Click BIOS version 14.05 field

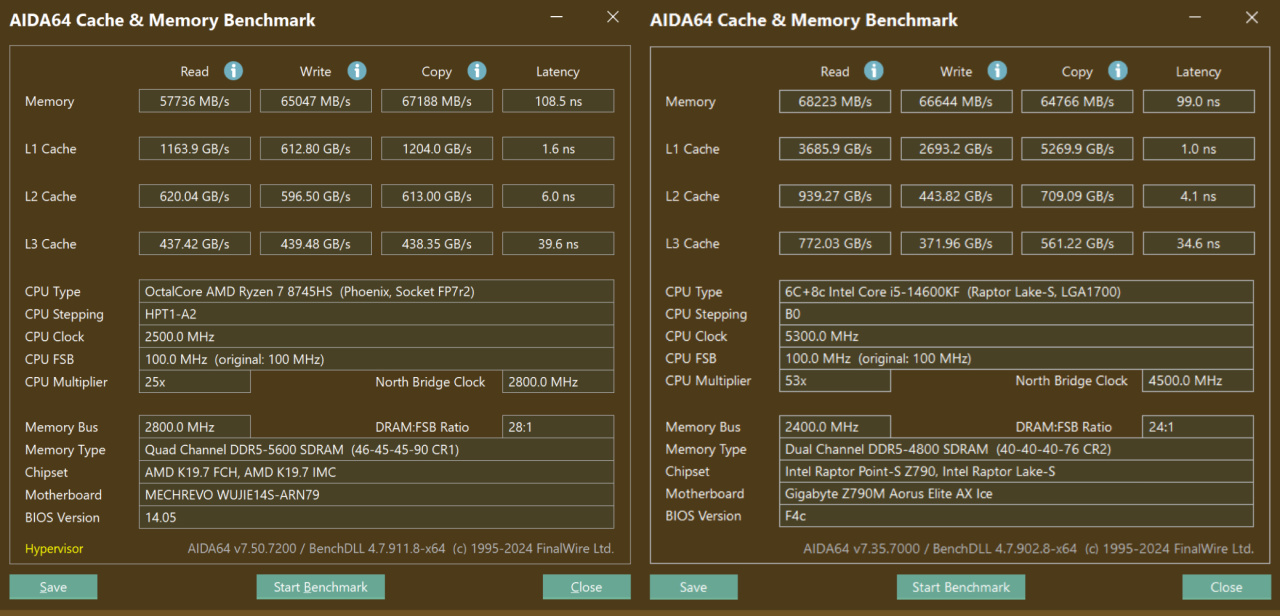(x=376, y=517)
